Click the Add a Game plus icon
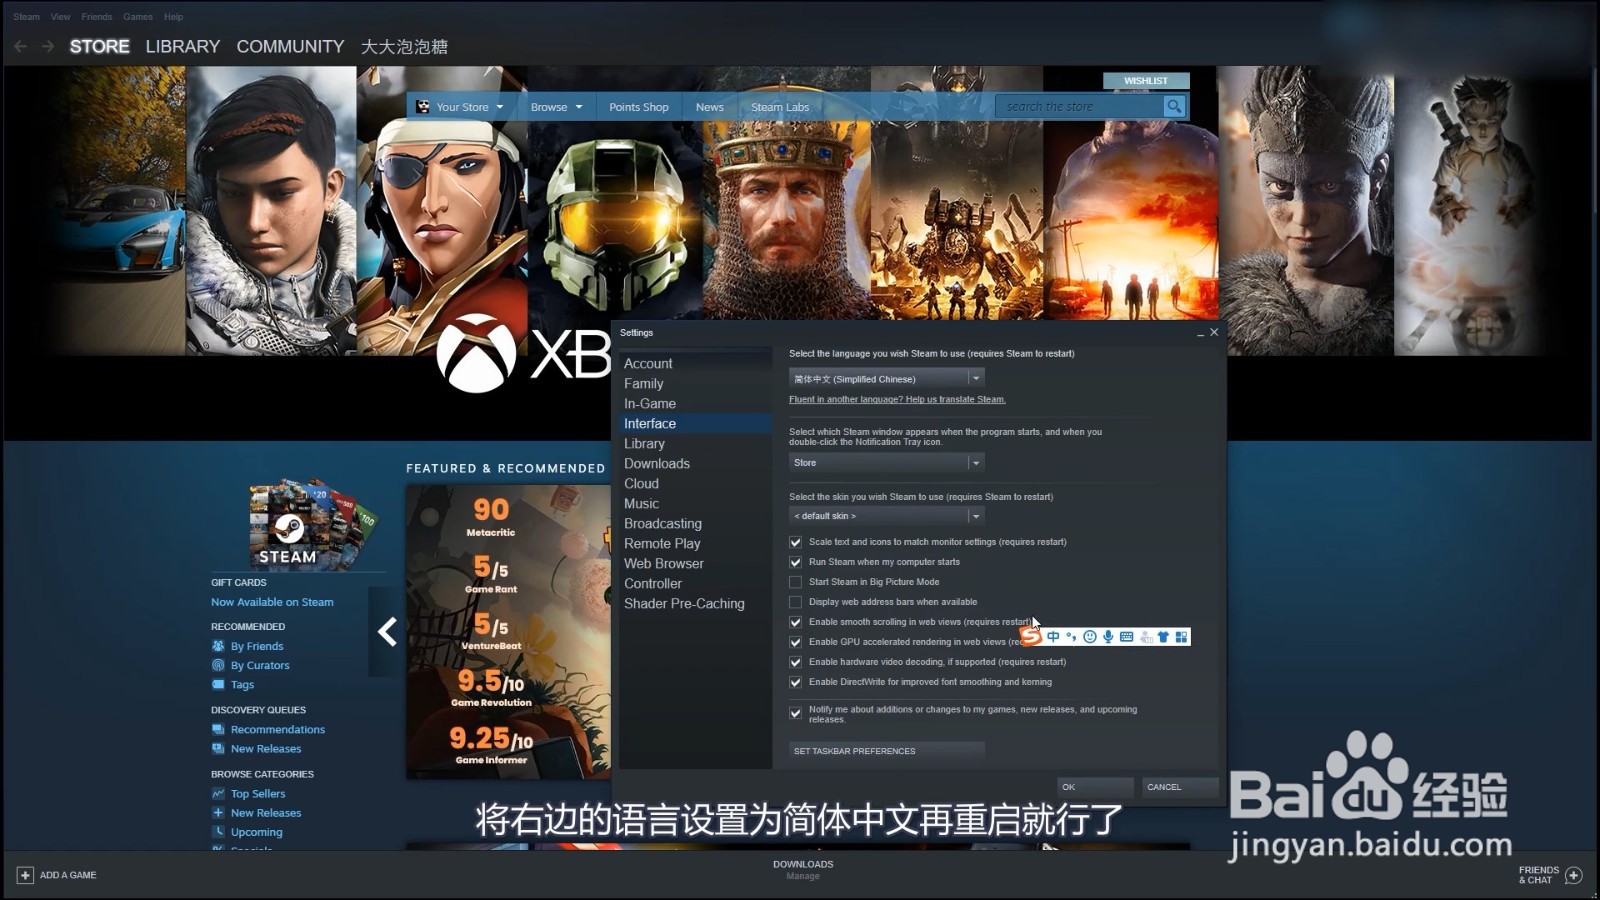This screenshot has height=900, width=1600. (x=25, y=875)
